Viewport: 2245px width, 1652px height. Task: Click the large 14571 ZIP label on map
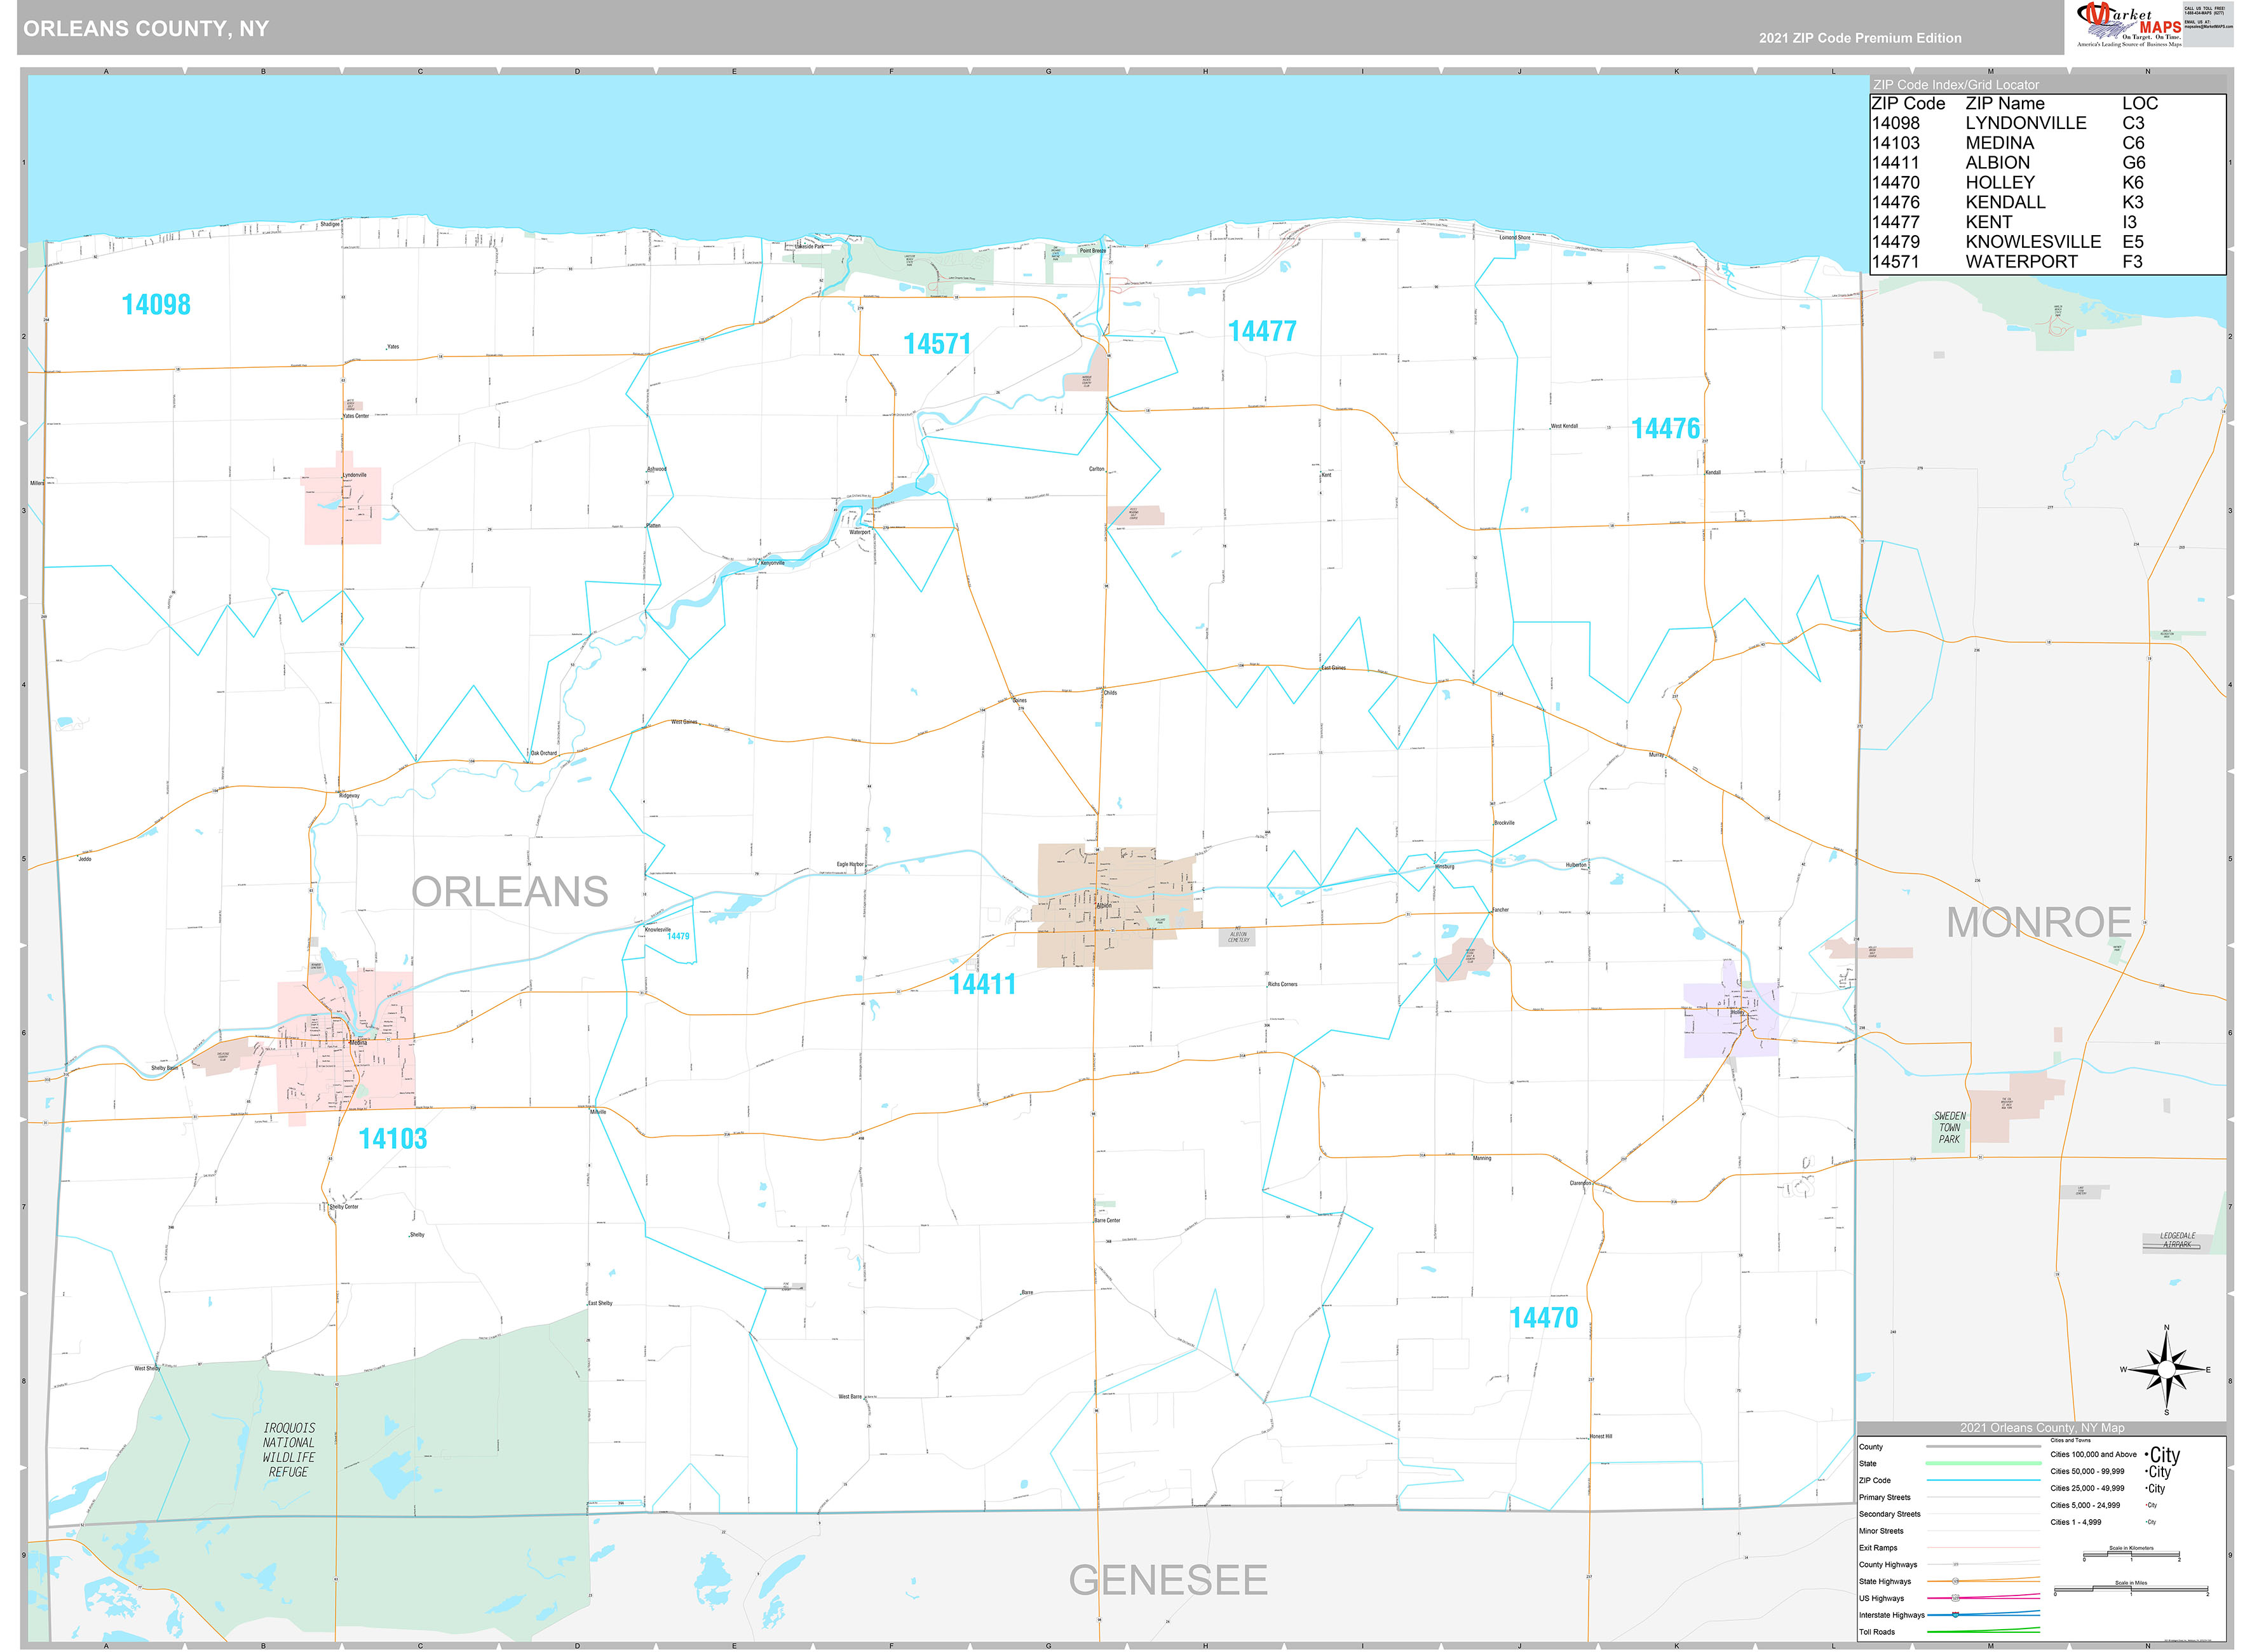[x=937, y=344]
